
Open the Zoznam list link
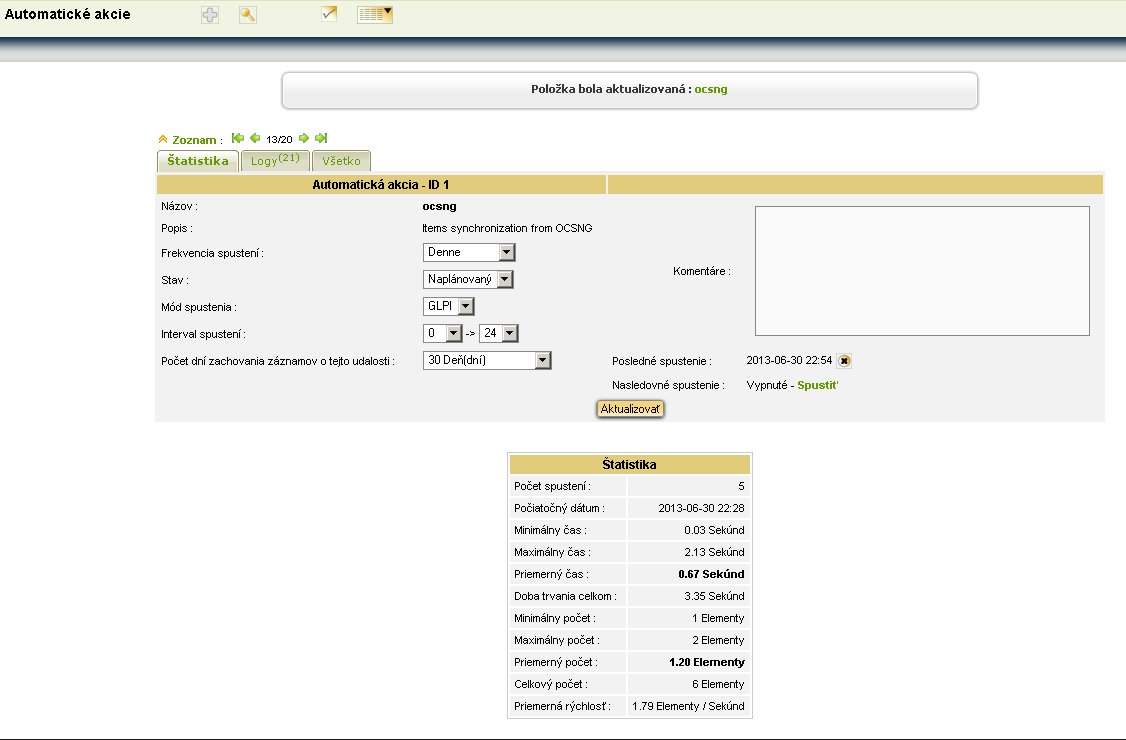194,140
